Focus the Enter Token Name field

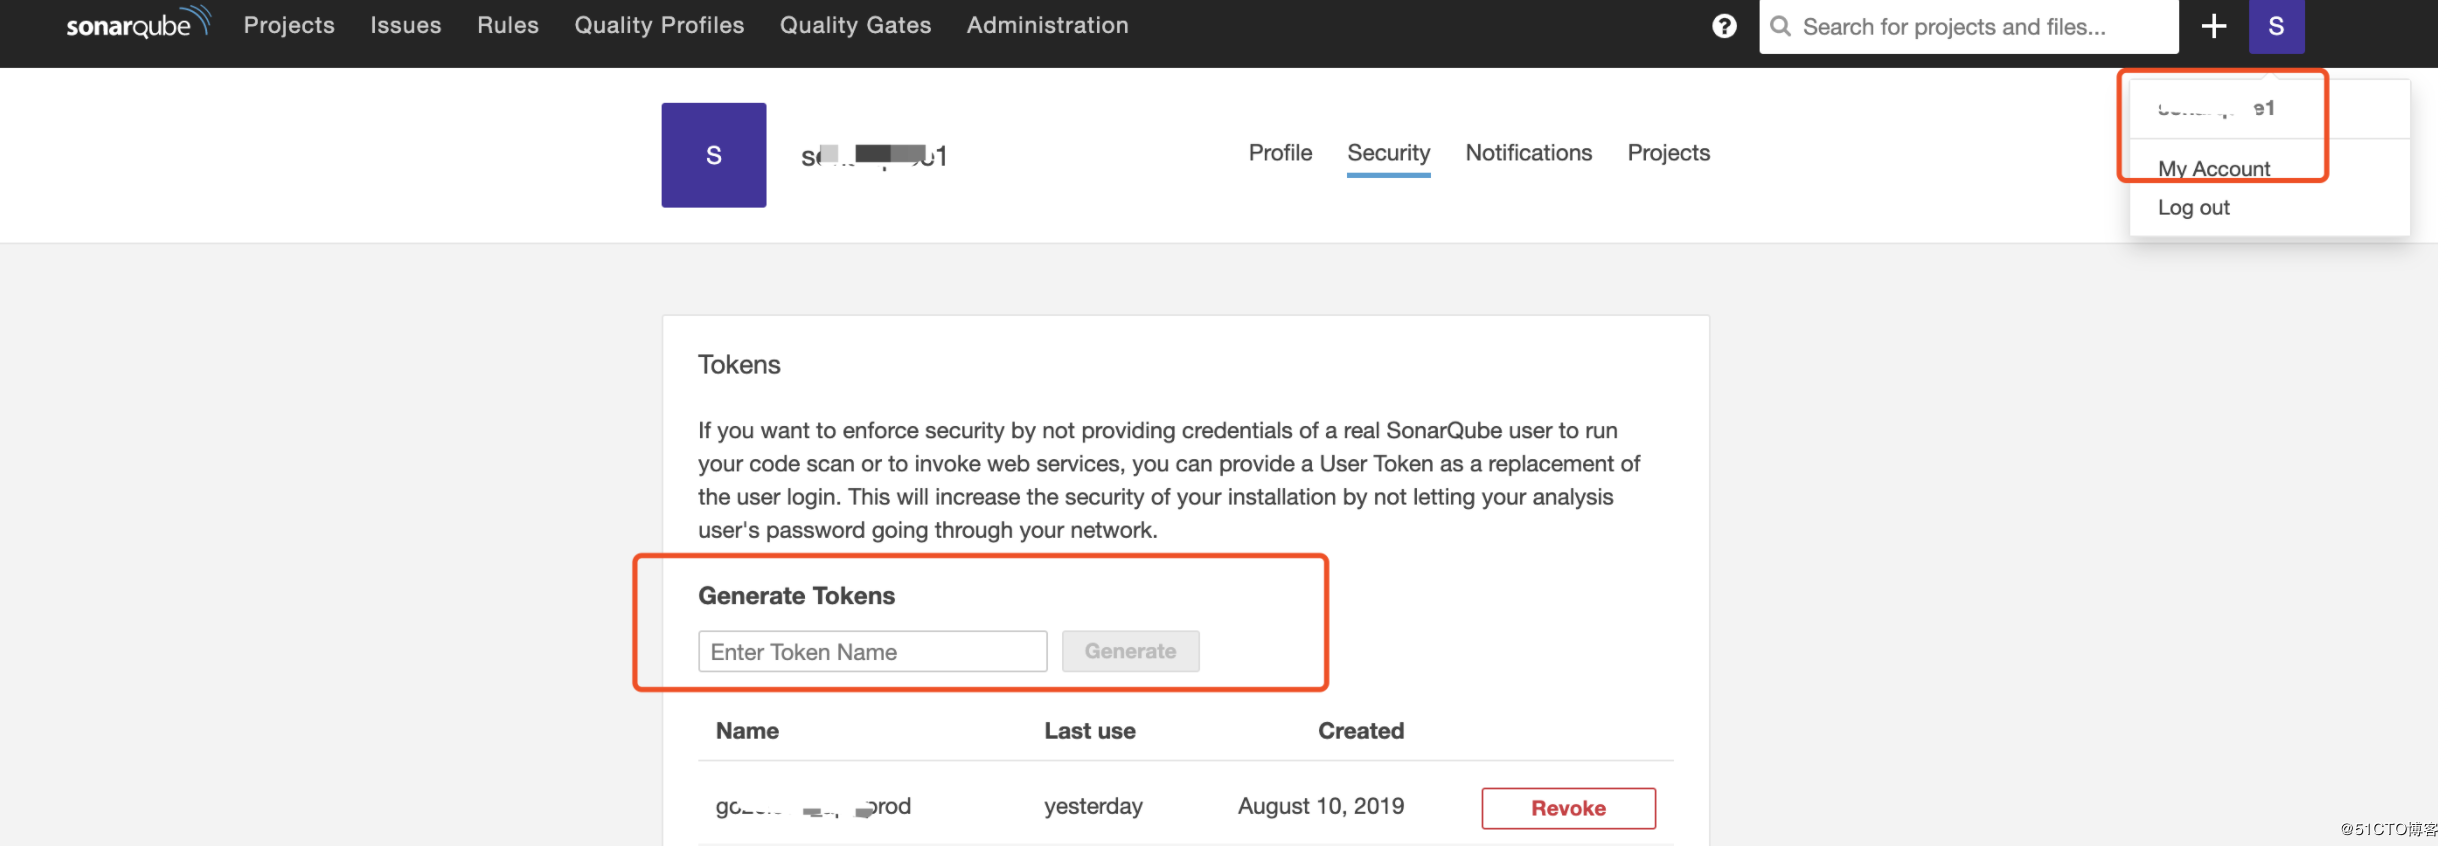[872, 652]
